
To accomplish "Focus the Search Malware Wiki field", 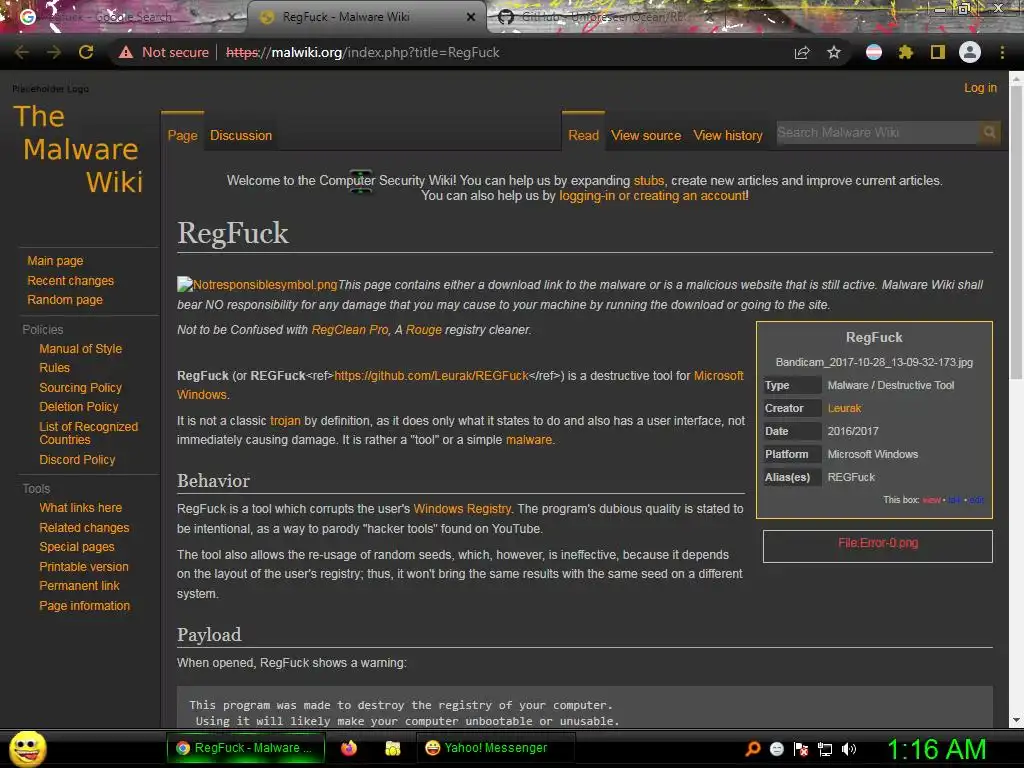I will pos(877,133).
